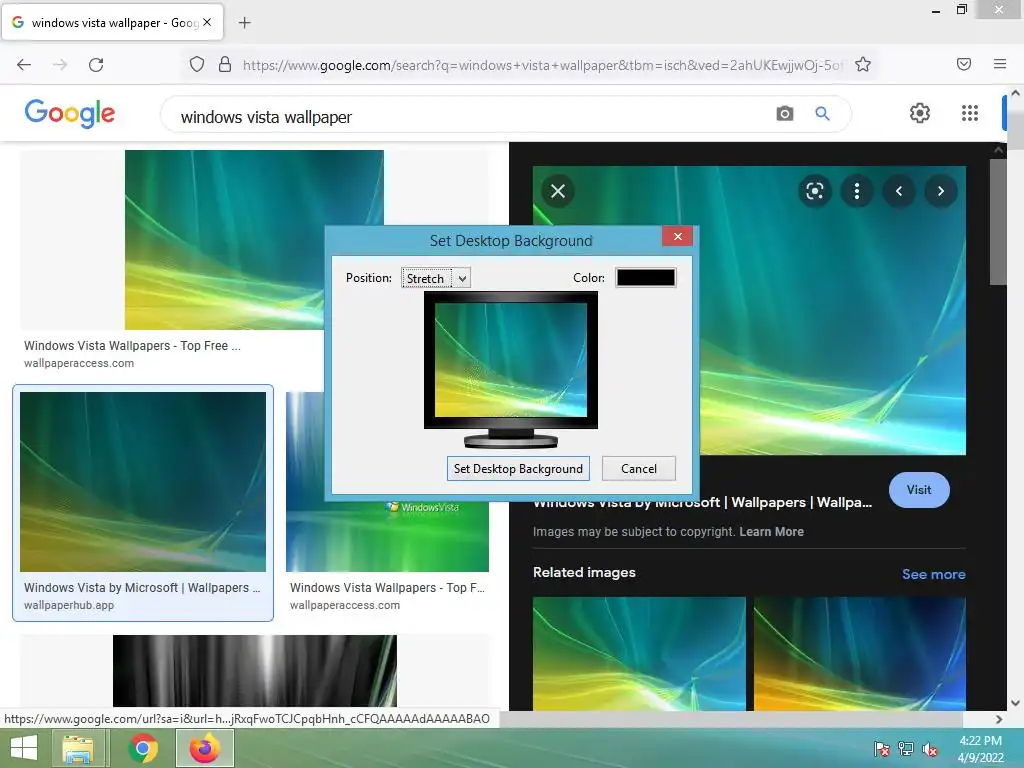
Task: Open Action Center flag in system tray
Action: (x=882, y=749)
